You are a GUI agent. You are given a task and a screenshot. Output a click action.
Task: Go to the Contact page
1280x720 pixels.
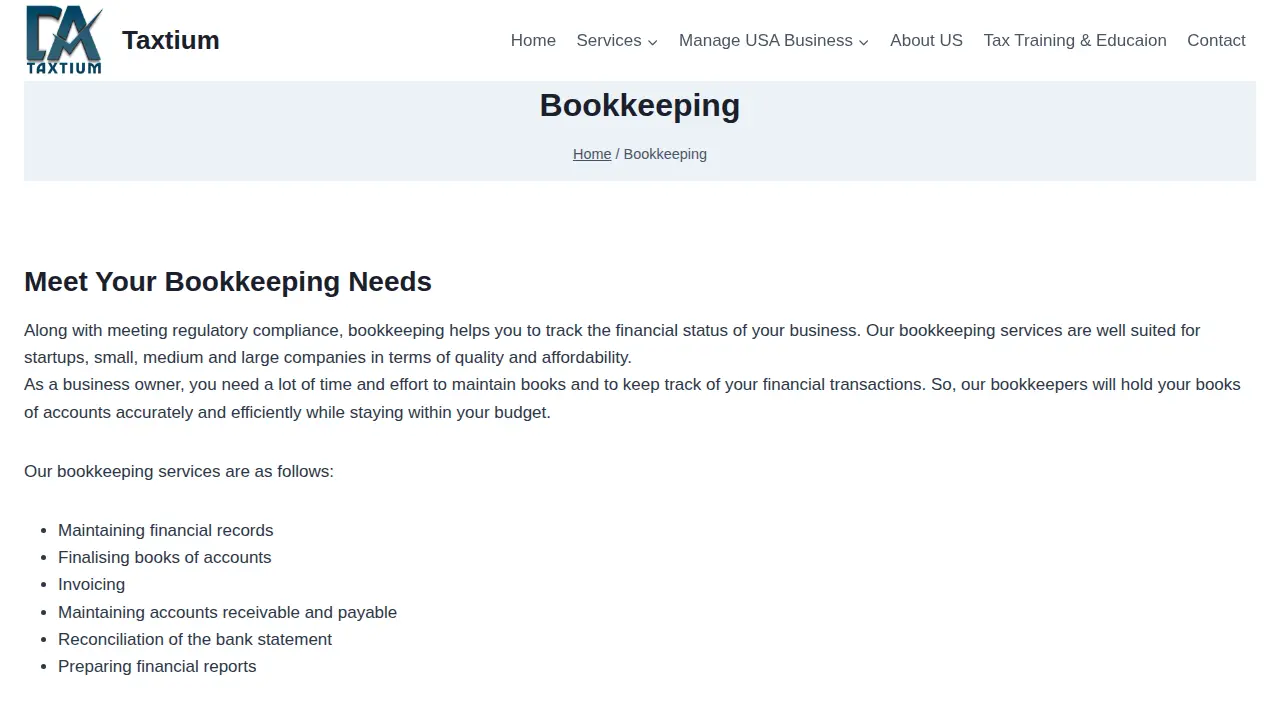[x=1216, y=40]
